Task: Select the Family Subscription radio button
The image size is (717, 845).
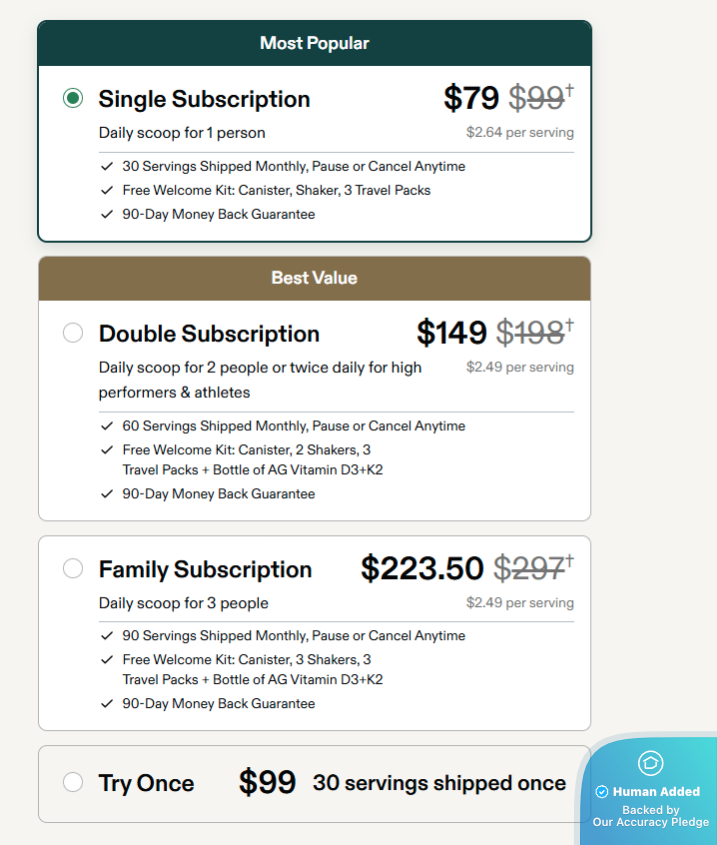Action: click(x=73, y=569)
